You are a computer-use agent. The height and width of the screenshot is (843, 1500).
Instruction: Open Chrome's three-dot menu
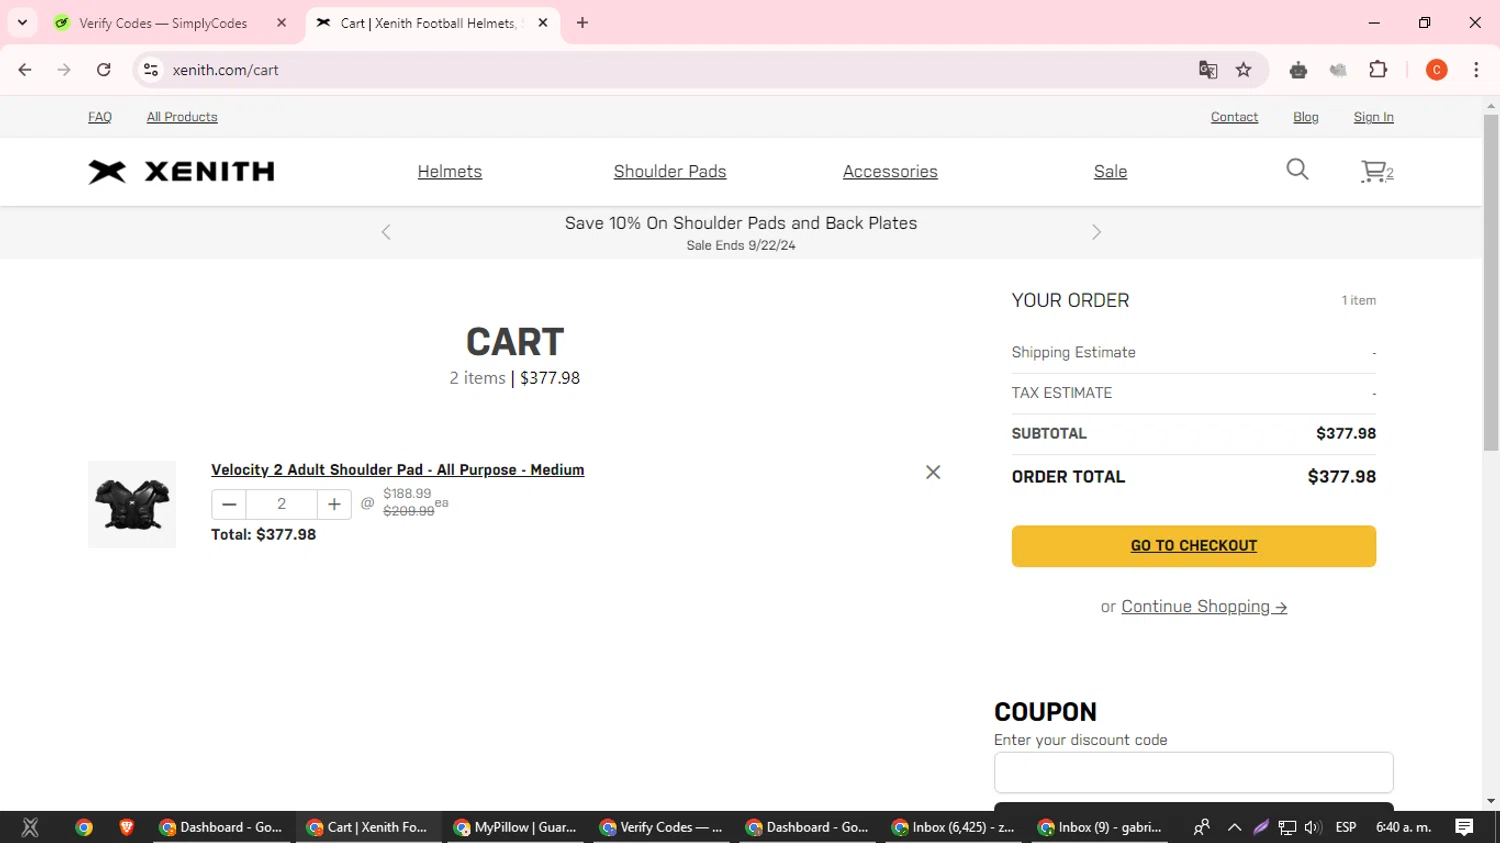tap(1476, 70)
